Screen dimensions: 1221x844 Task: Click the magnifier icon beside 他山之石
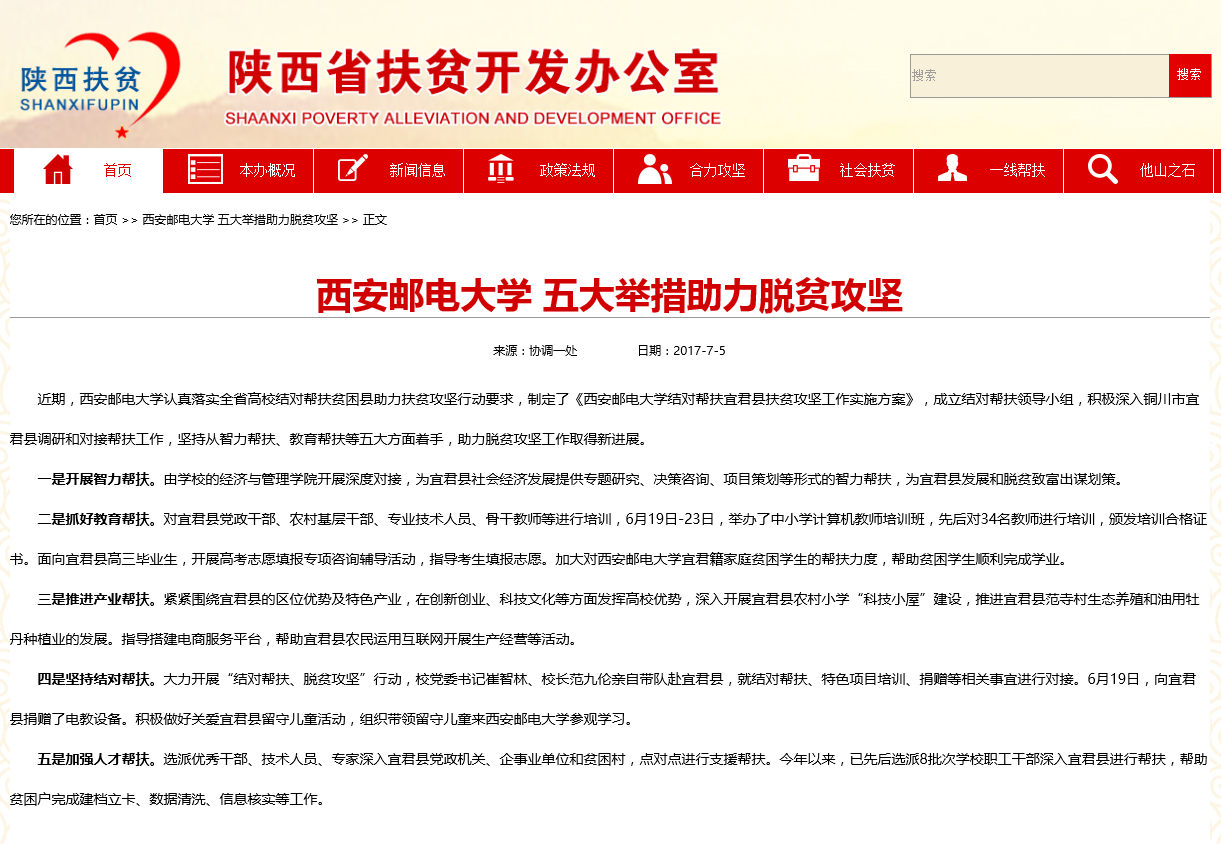pos(1102,170)
